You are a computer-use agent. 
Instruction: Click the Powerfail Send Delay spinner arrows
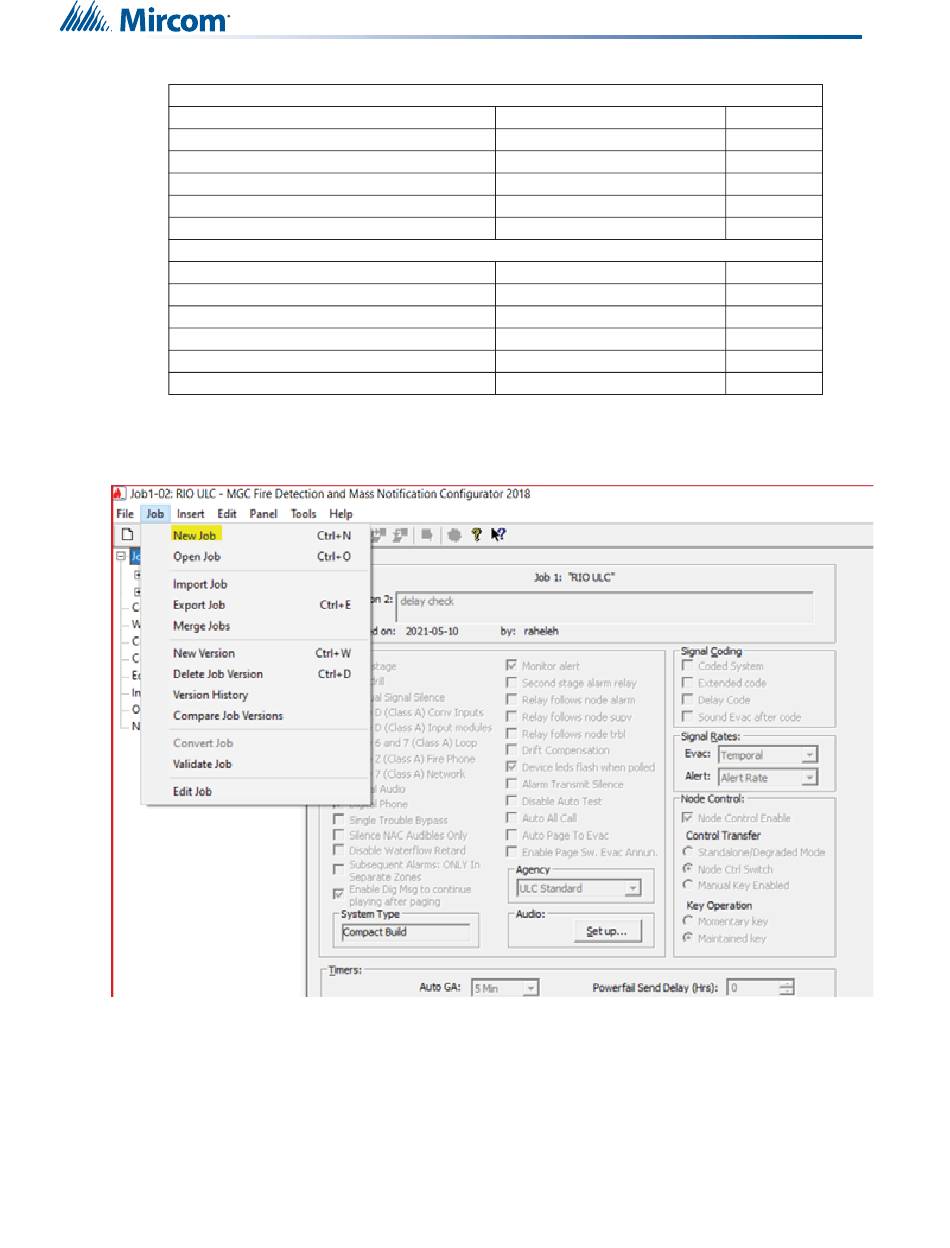pyautogui.click(x=786, y=988)
